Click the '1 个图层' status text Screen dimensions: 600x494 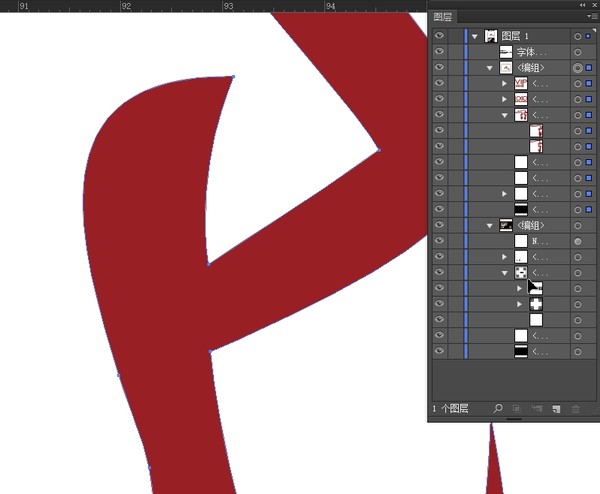coord(450,408)
